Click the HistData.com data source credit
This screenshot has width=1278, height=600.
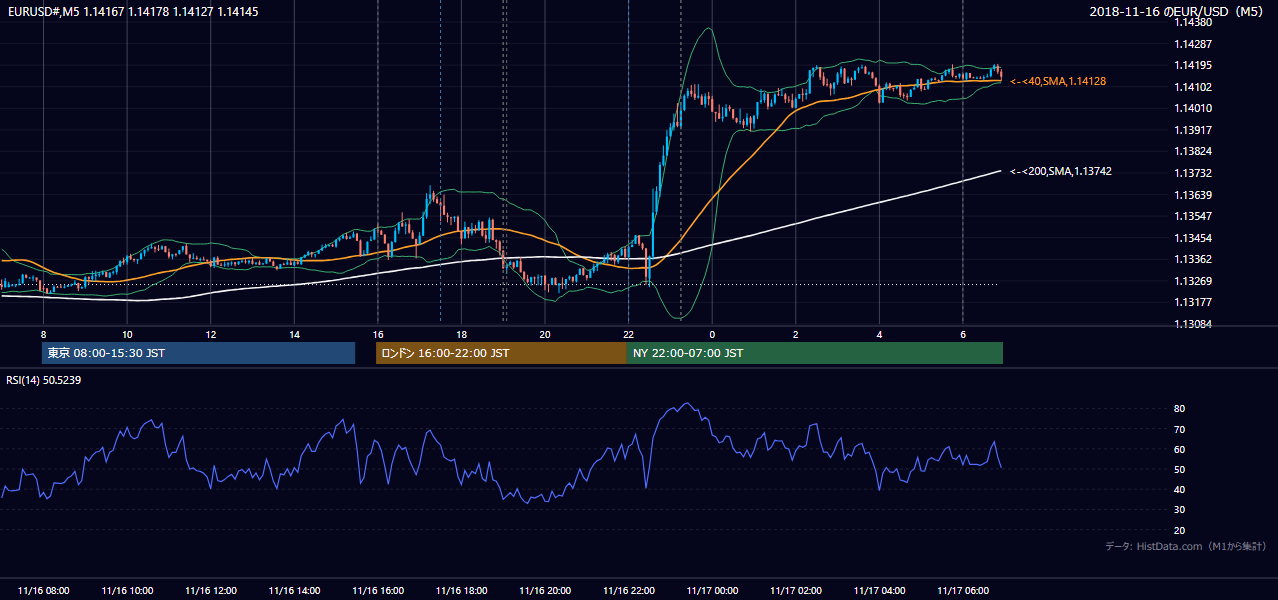pos(1186,546)
